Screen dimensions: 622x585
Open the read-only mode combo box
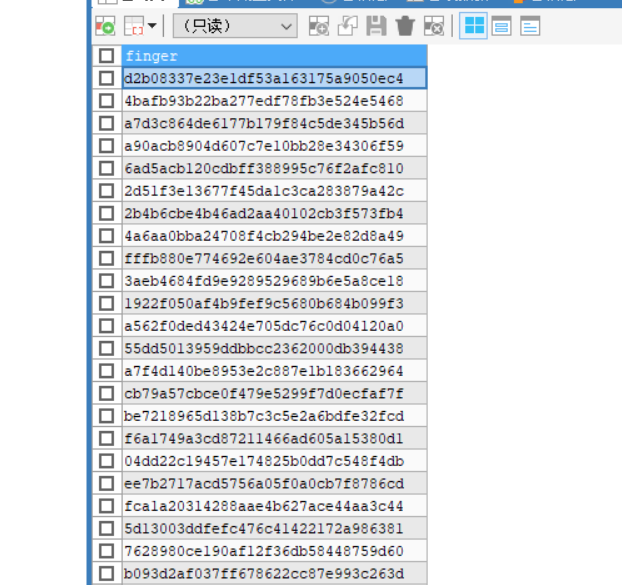(235, 26)
